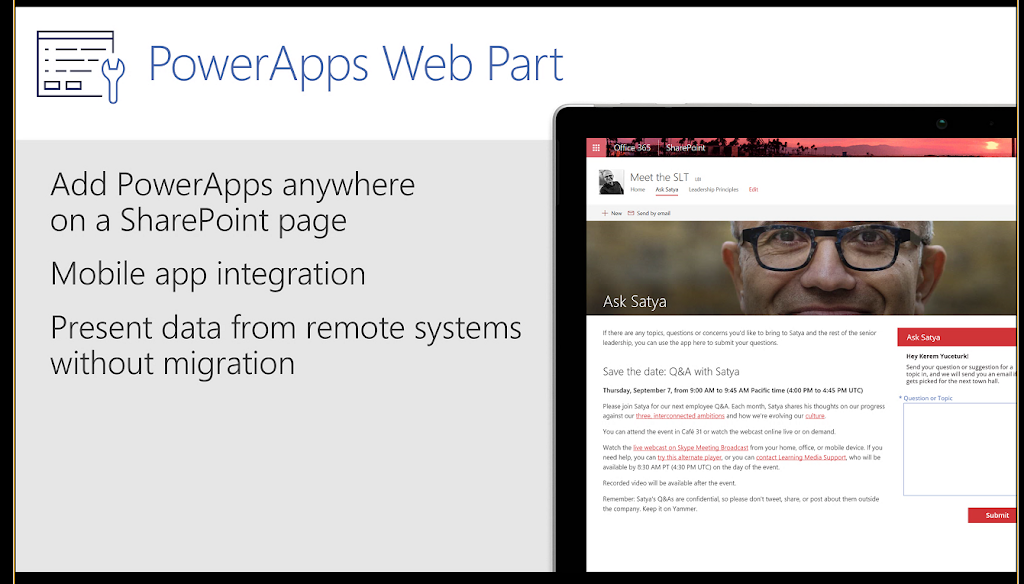The width and height of the screenshot is (1024, 584).
Task: Select the Meet the SLT site title
Action: pos(659,177)
